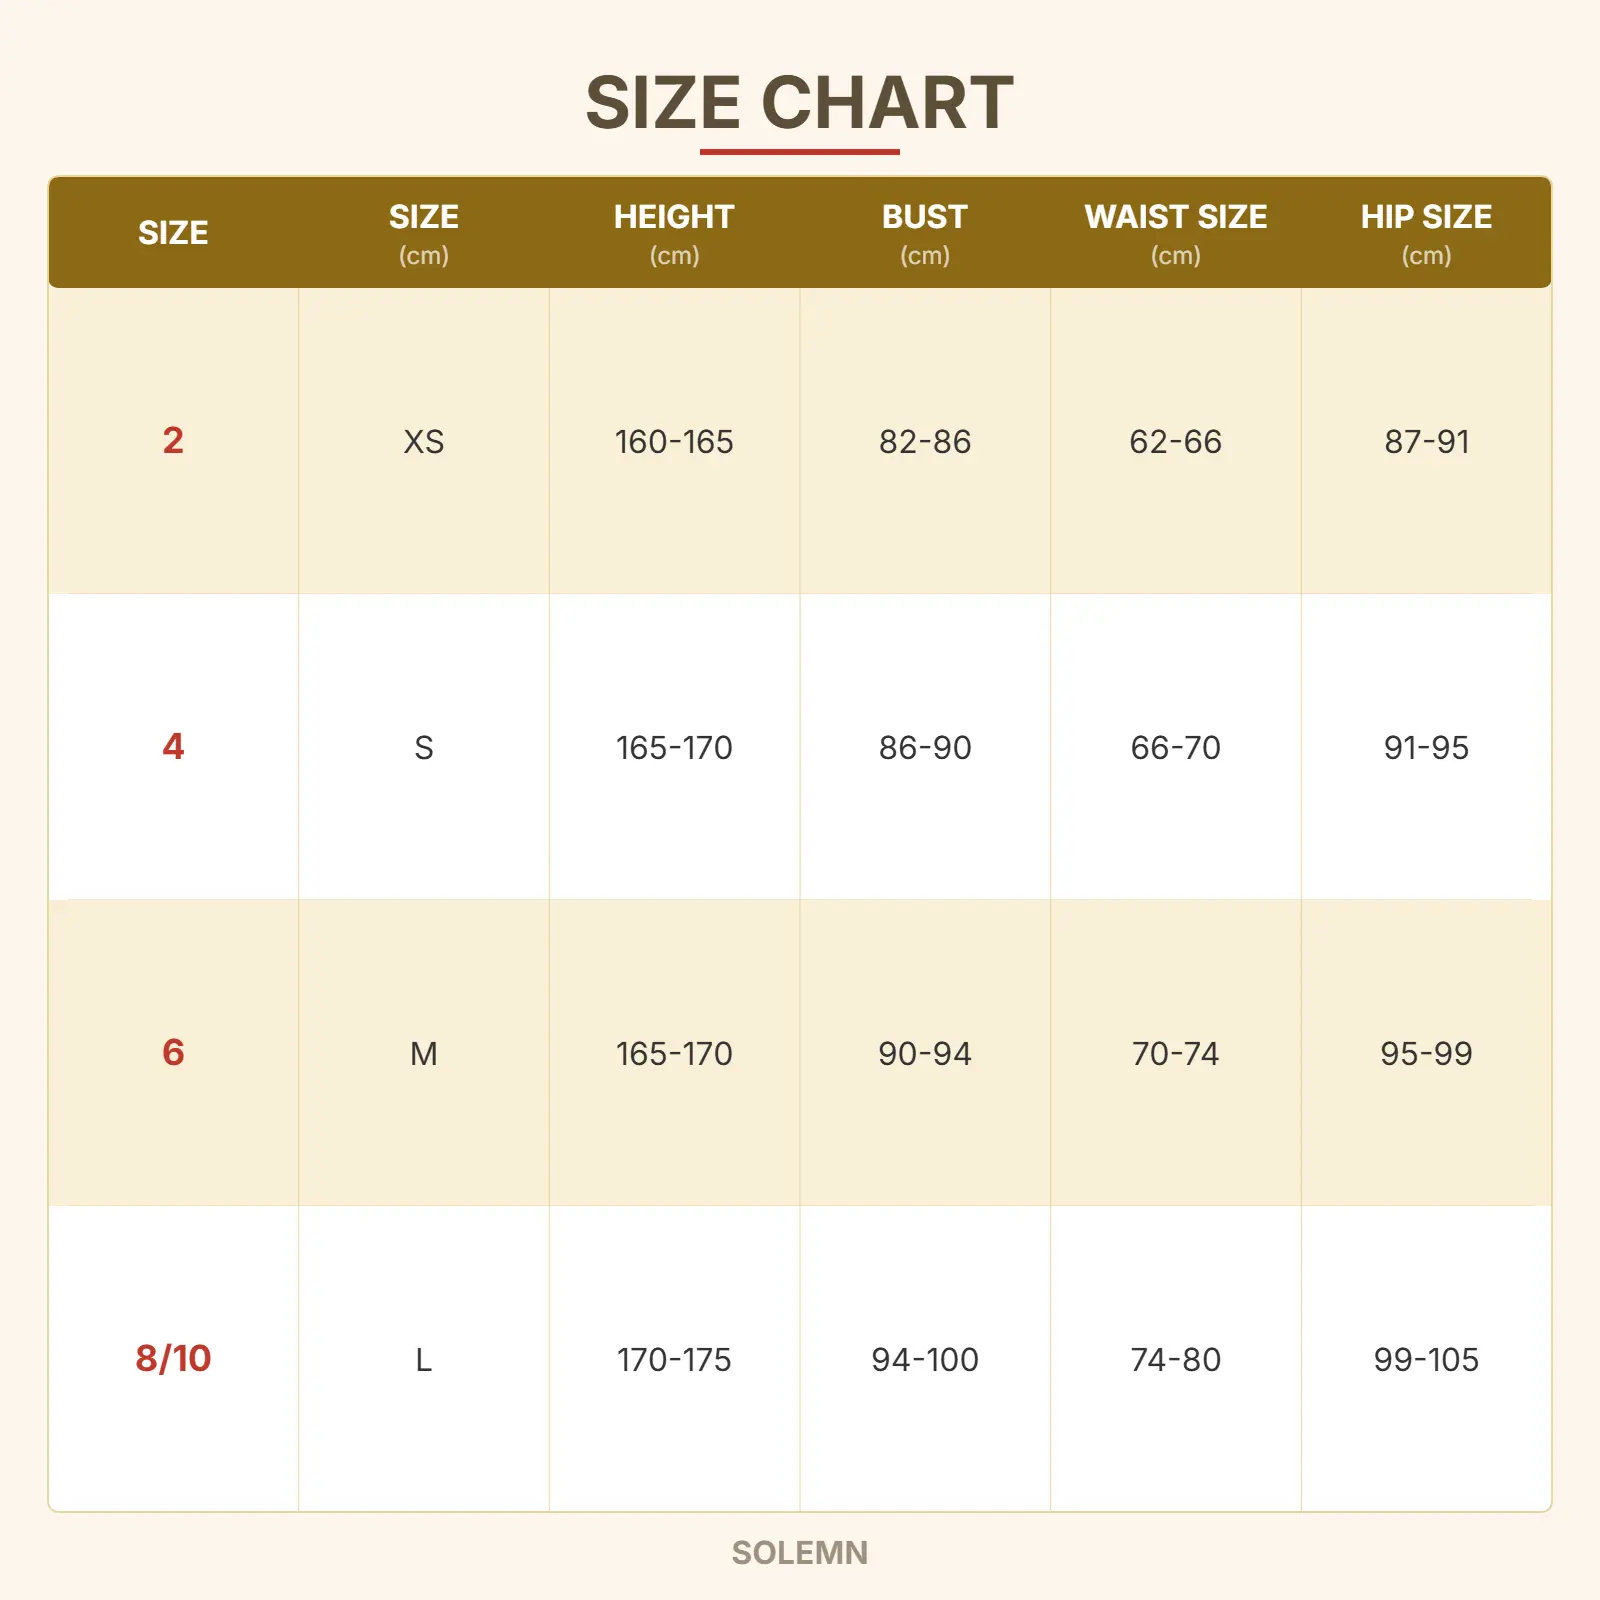Click the 99-105 hip value
The width and height of the screenshot is (1600, 1600).
[x=1426, y=1360]
